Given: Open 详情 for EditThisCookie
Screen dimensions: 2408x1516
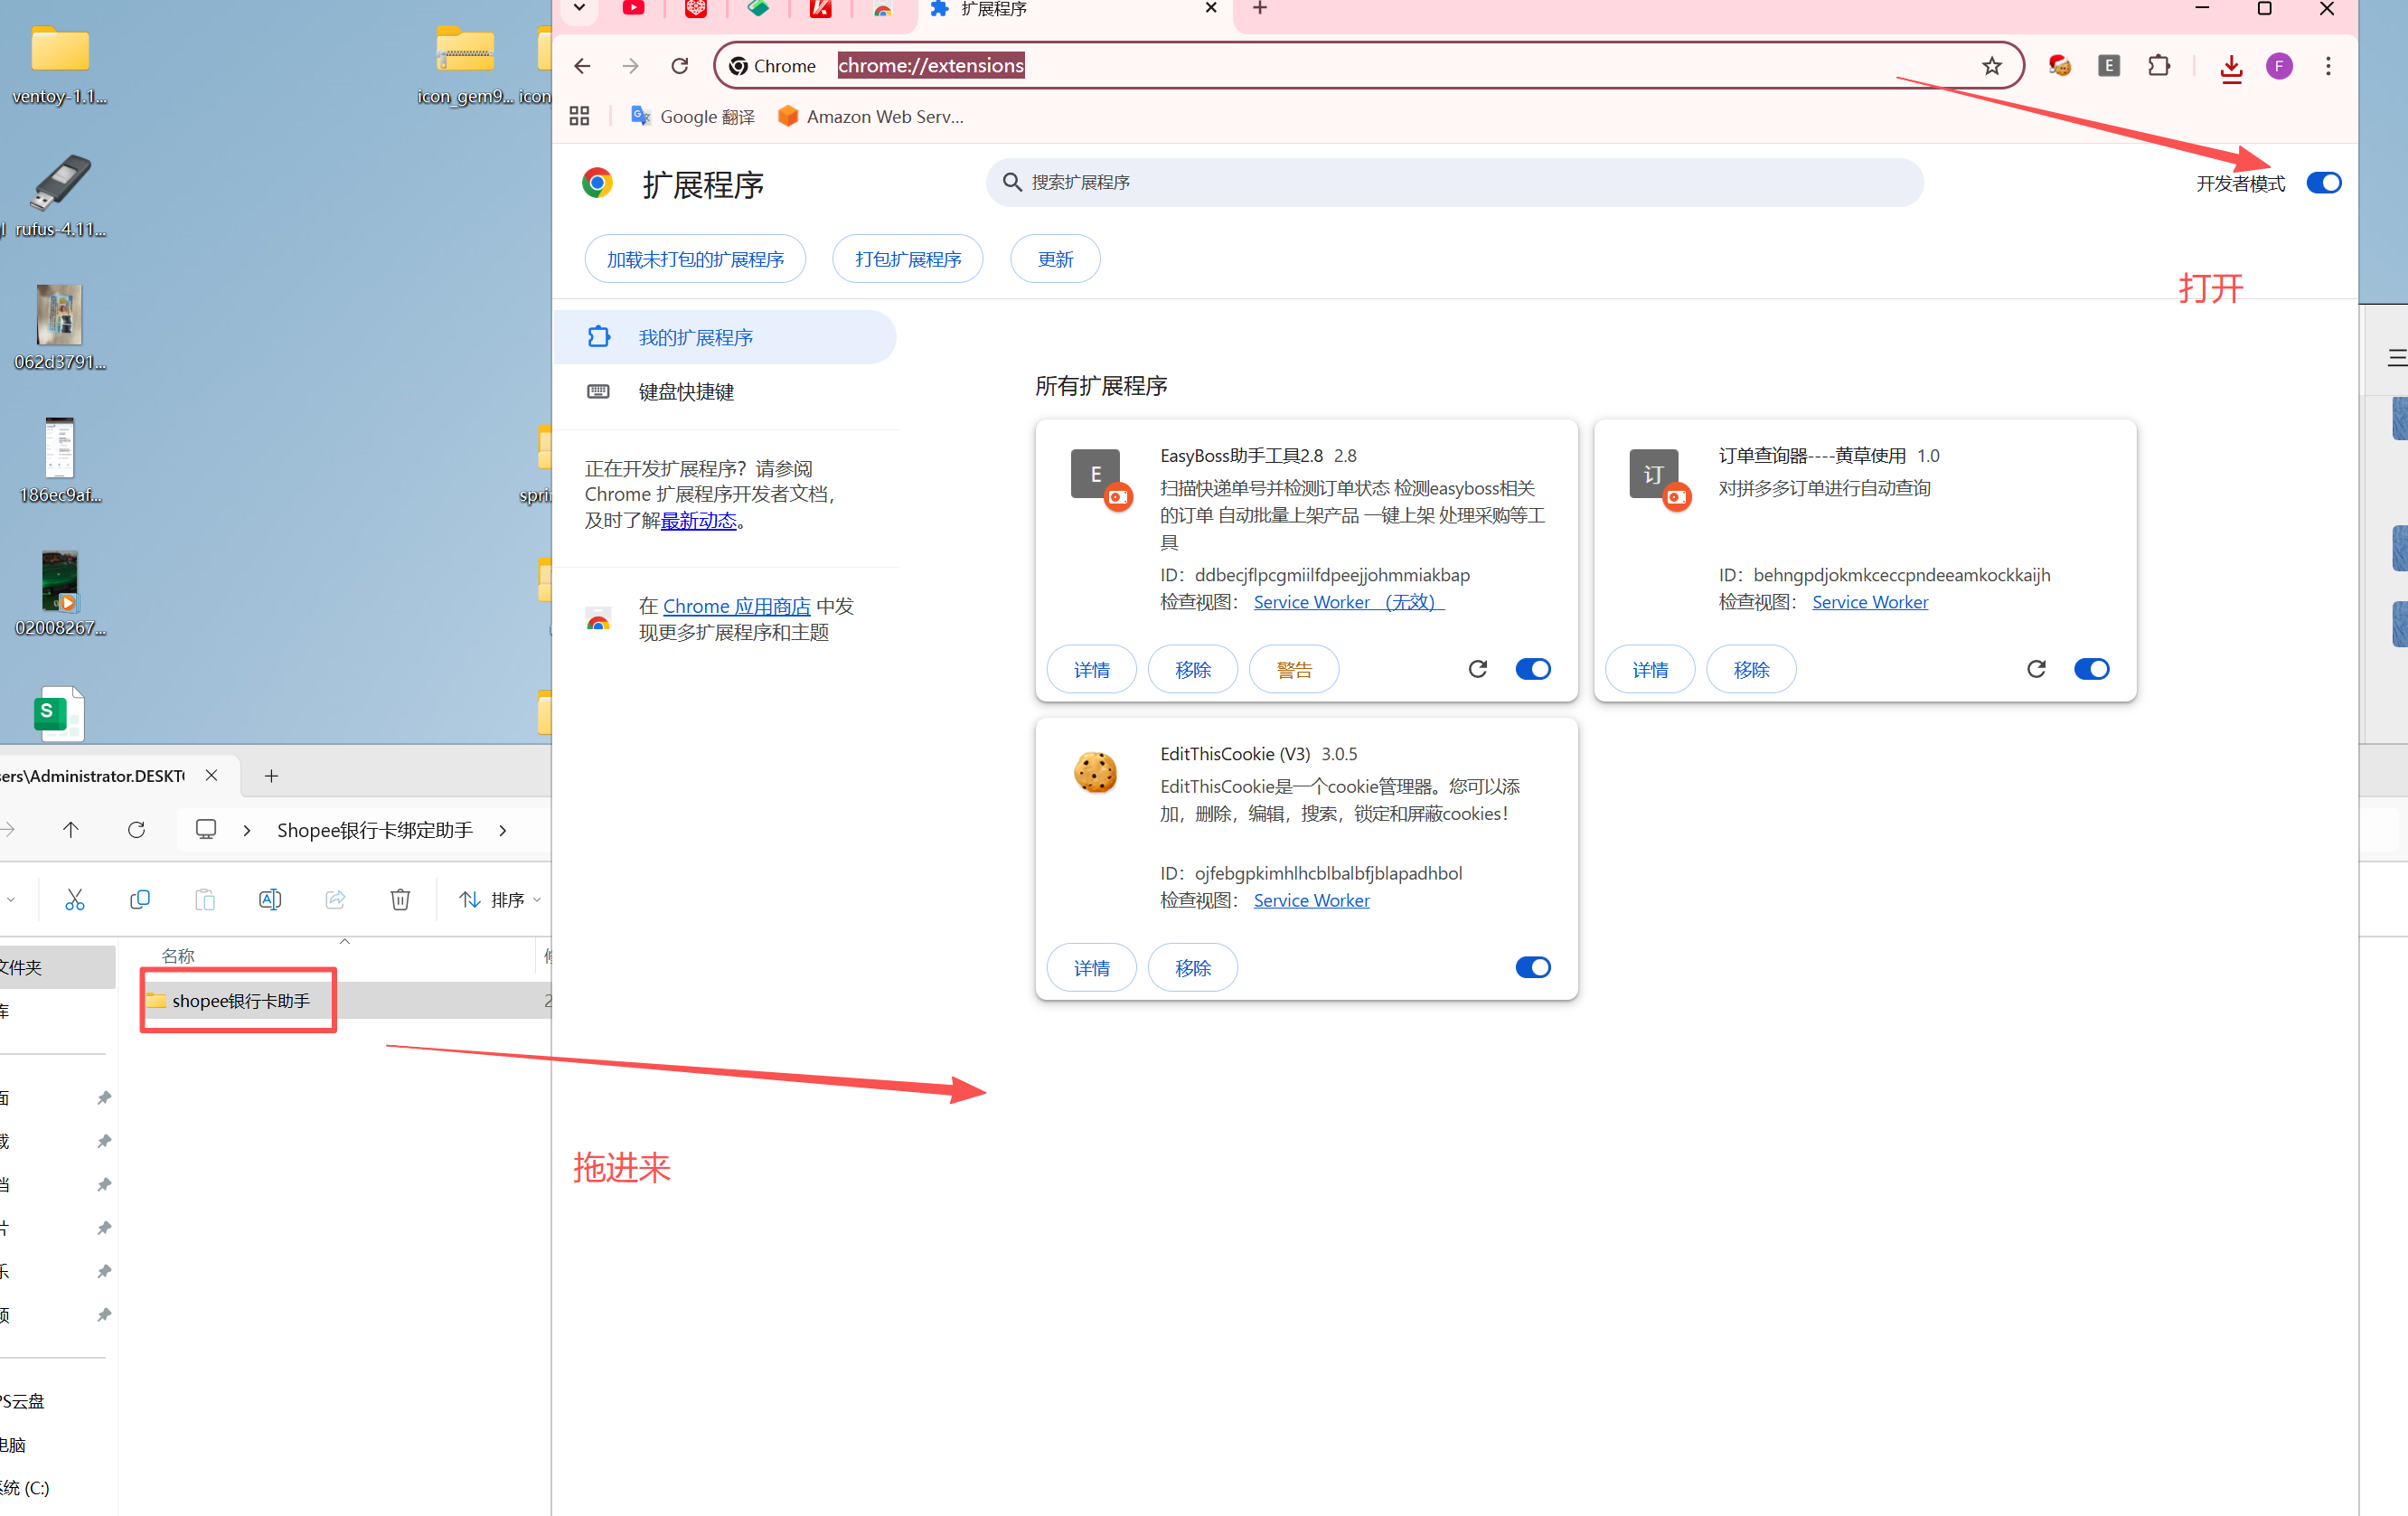Looking at the screenshot, I should pos(1091,967).
